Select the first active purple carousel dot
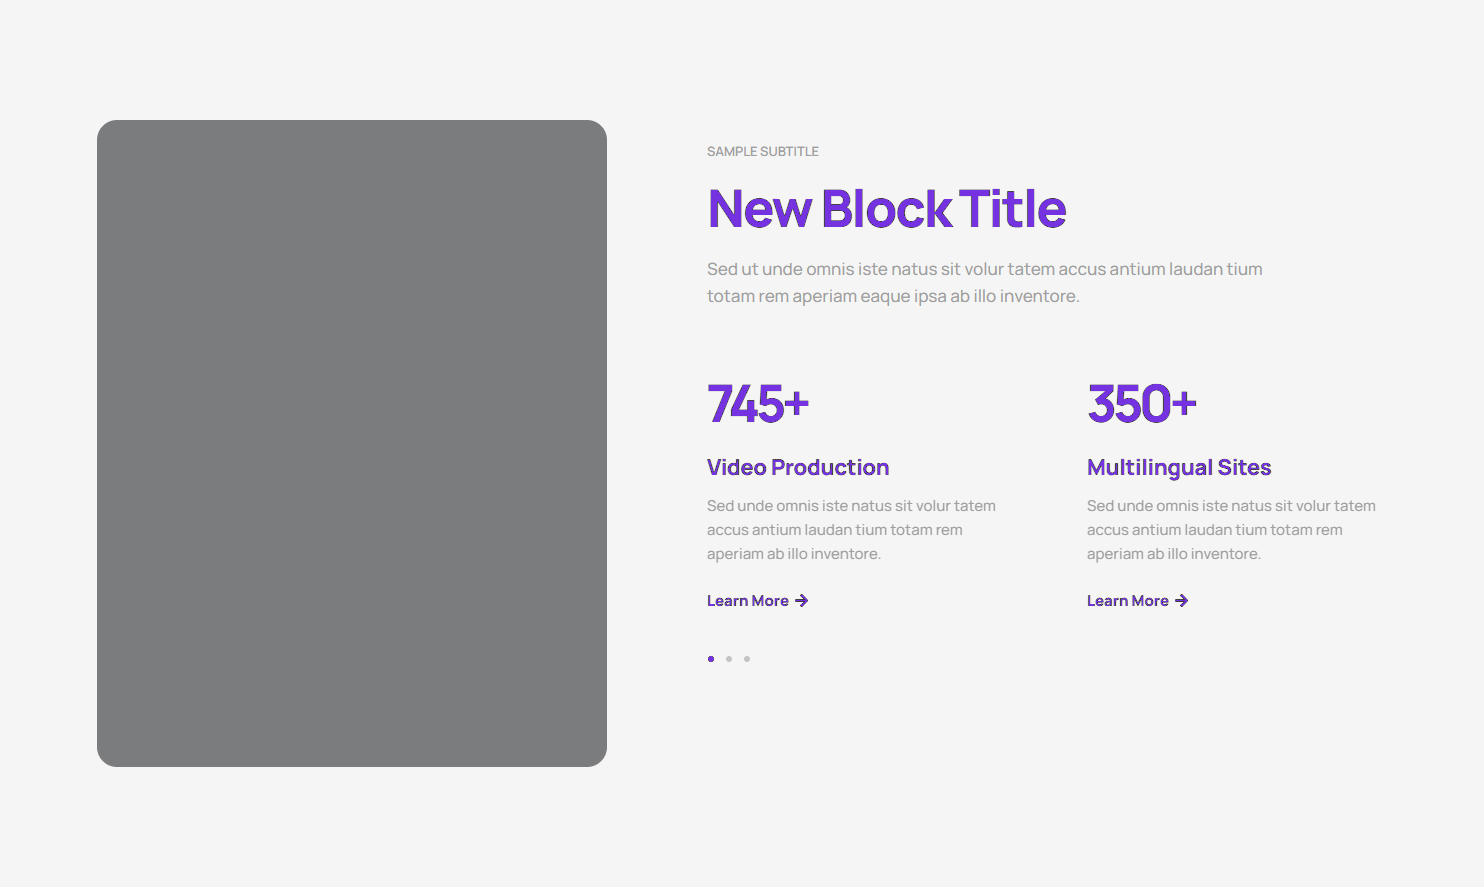The height and width of the screenshot is (887, 1484). 711,659
